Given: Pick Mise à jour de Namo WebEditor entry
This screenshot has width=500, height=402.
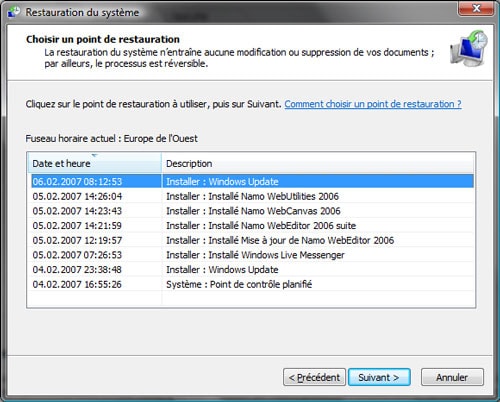Looking at the screenshot, I should point(252,240).
